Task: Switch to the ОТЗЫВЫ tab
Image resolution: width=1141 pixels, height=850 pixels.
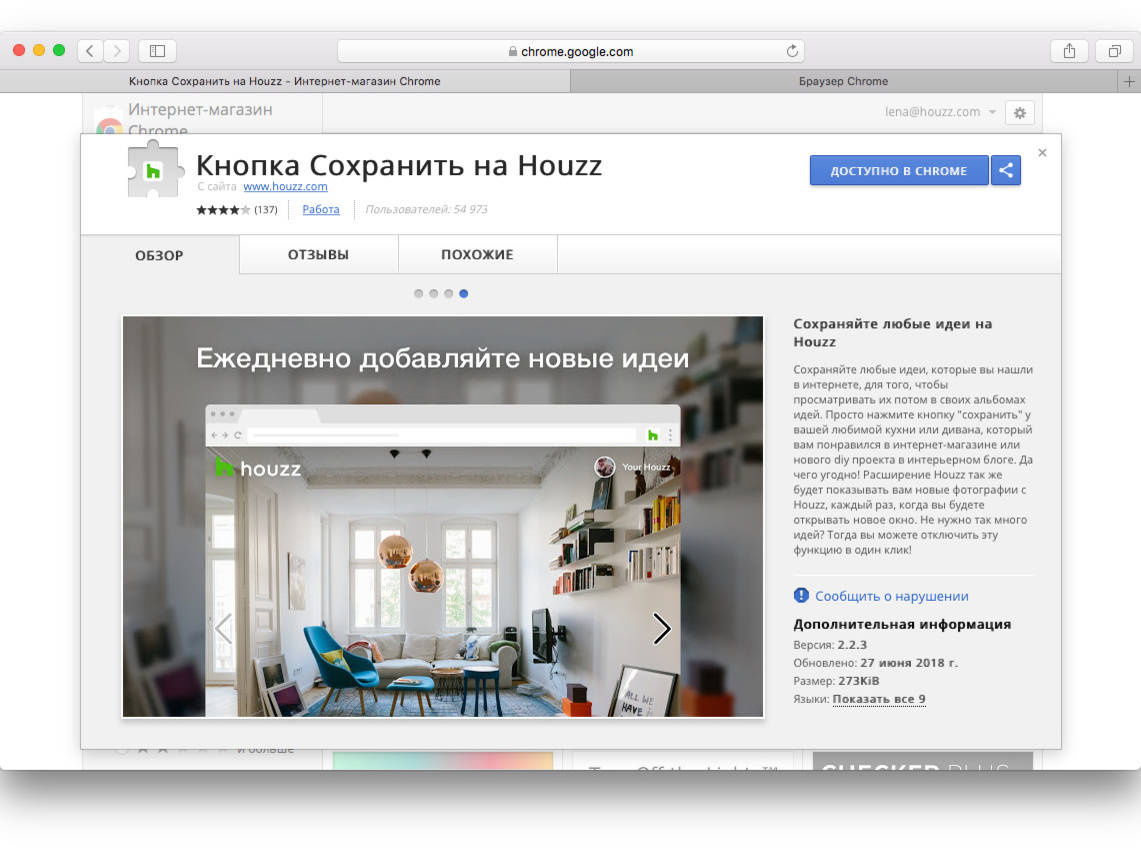Action: pyautogui.click(x=318, y=254)
